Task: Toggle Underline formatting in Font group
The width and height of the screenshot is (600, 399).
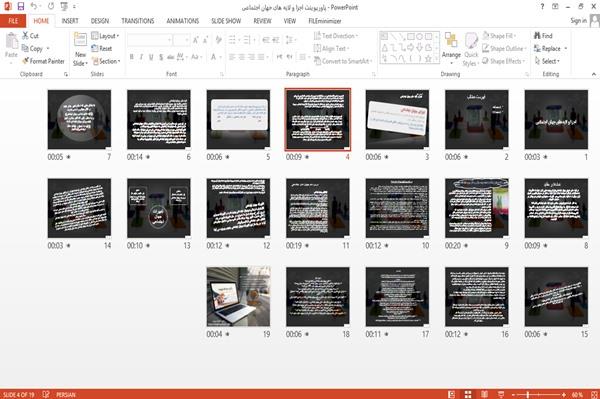Action: (151, 57)
